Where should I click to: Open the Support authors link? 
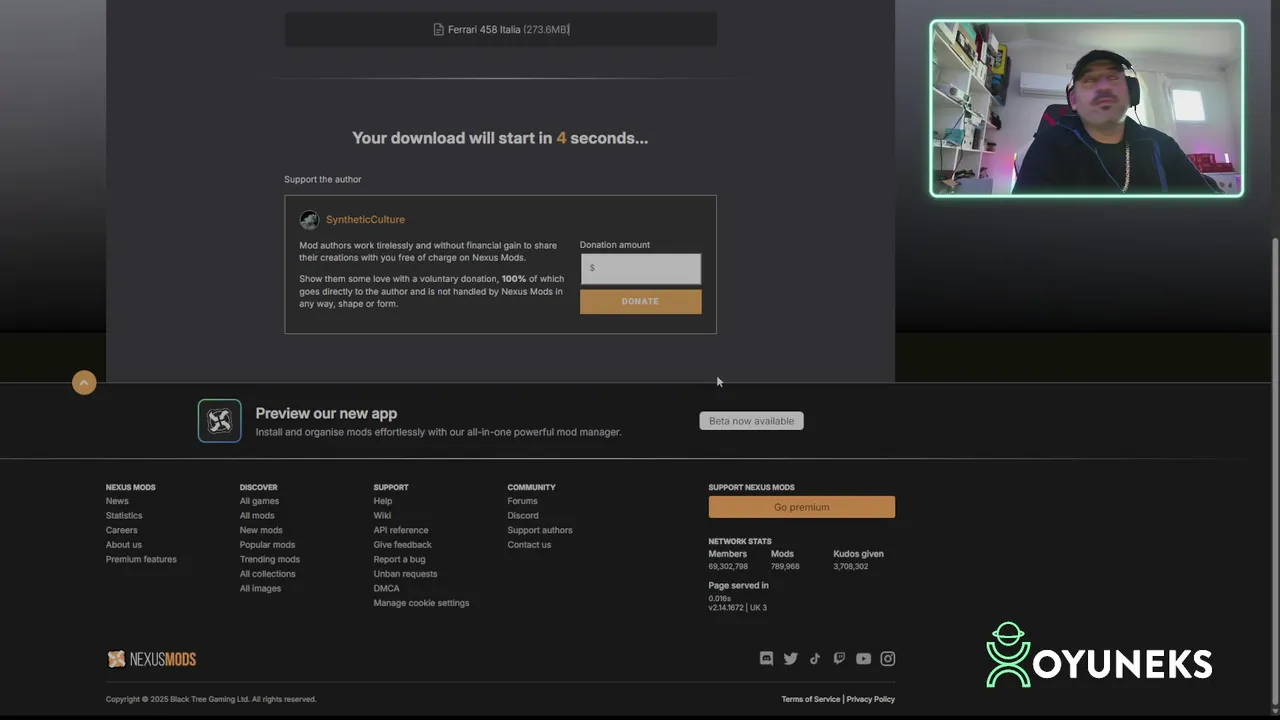[x=540, y=530]
